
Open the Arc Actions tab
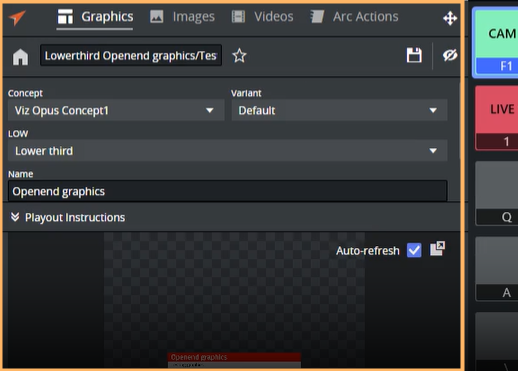pos(354,17)
